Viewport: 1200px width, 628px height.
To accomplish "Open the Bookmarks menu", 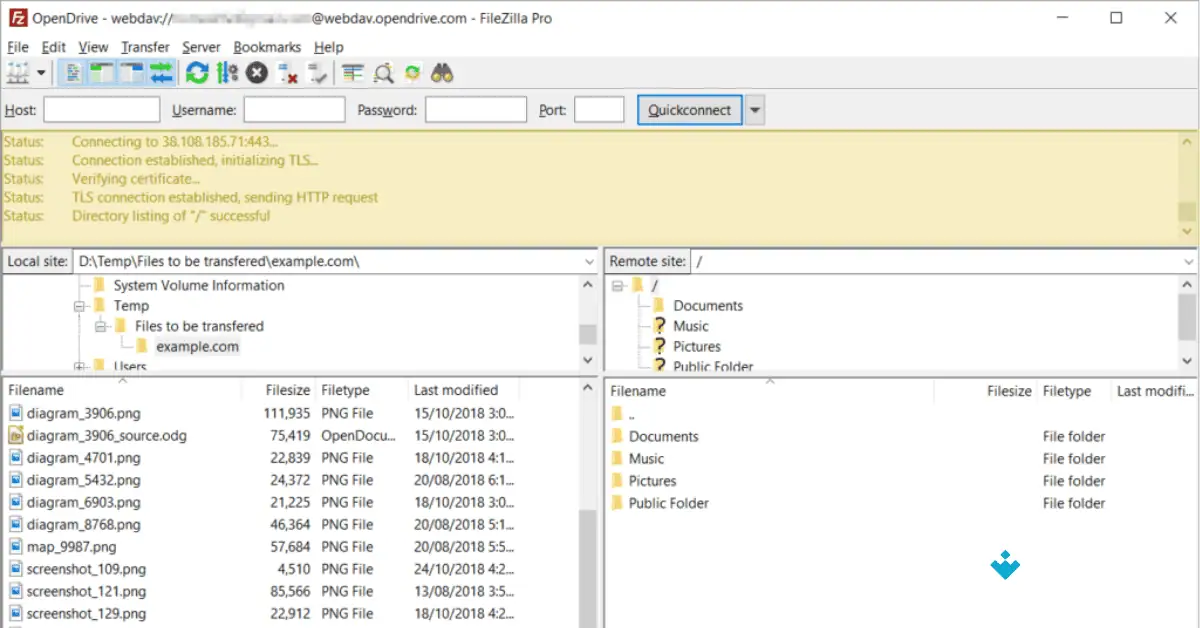I will (x=267, y=46).
